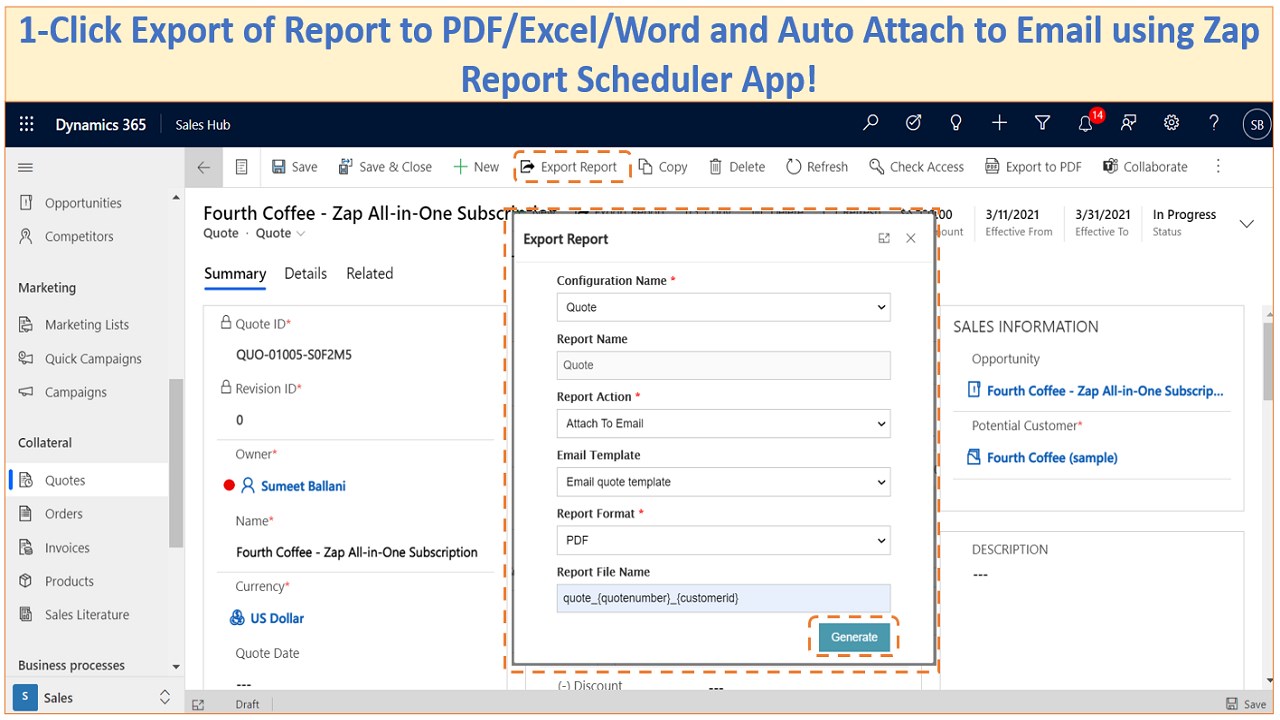Click the sidebar vertical scrollbar
Screen dimensions: 1280x720
pos(176,463)
